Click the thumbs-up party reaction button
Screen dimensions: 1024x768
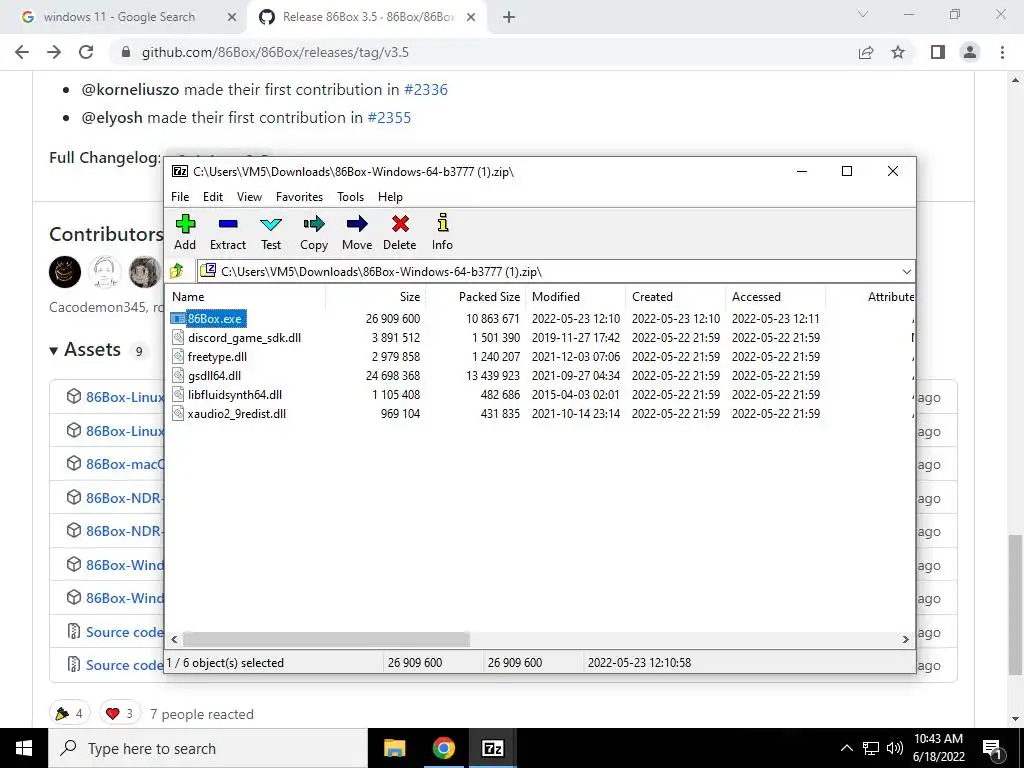pos(69,713)
